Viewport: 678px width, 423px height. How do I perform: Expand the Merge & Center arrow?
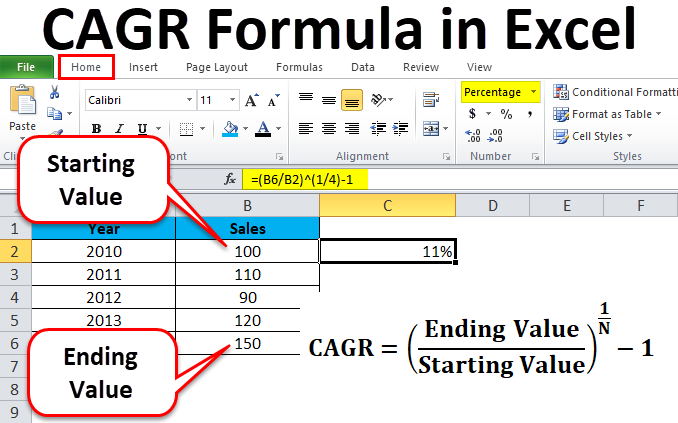pos(445,128)
